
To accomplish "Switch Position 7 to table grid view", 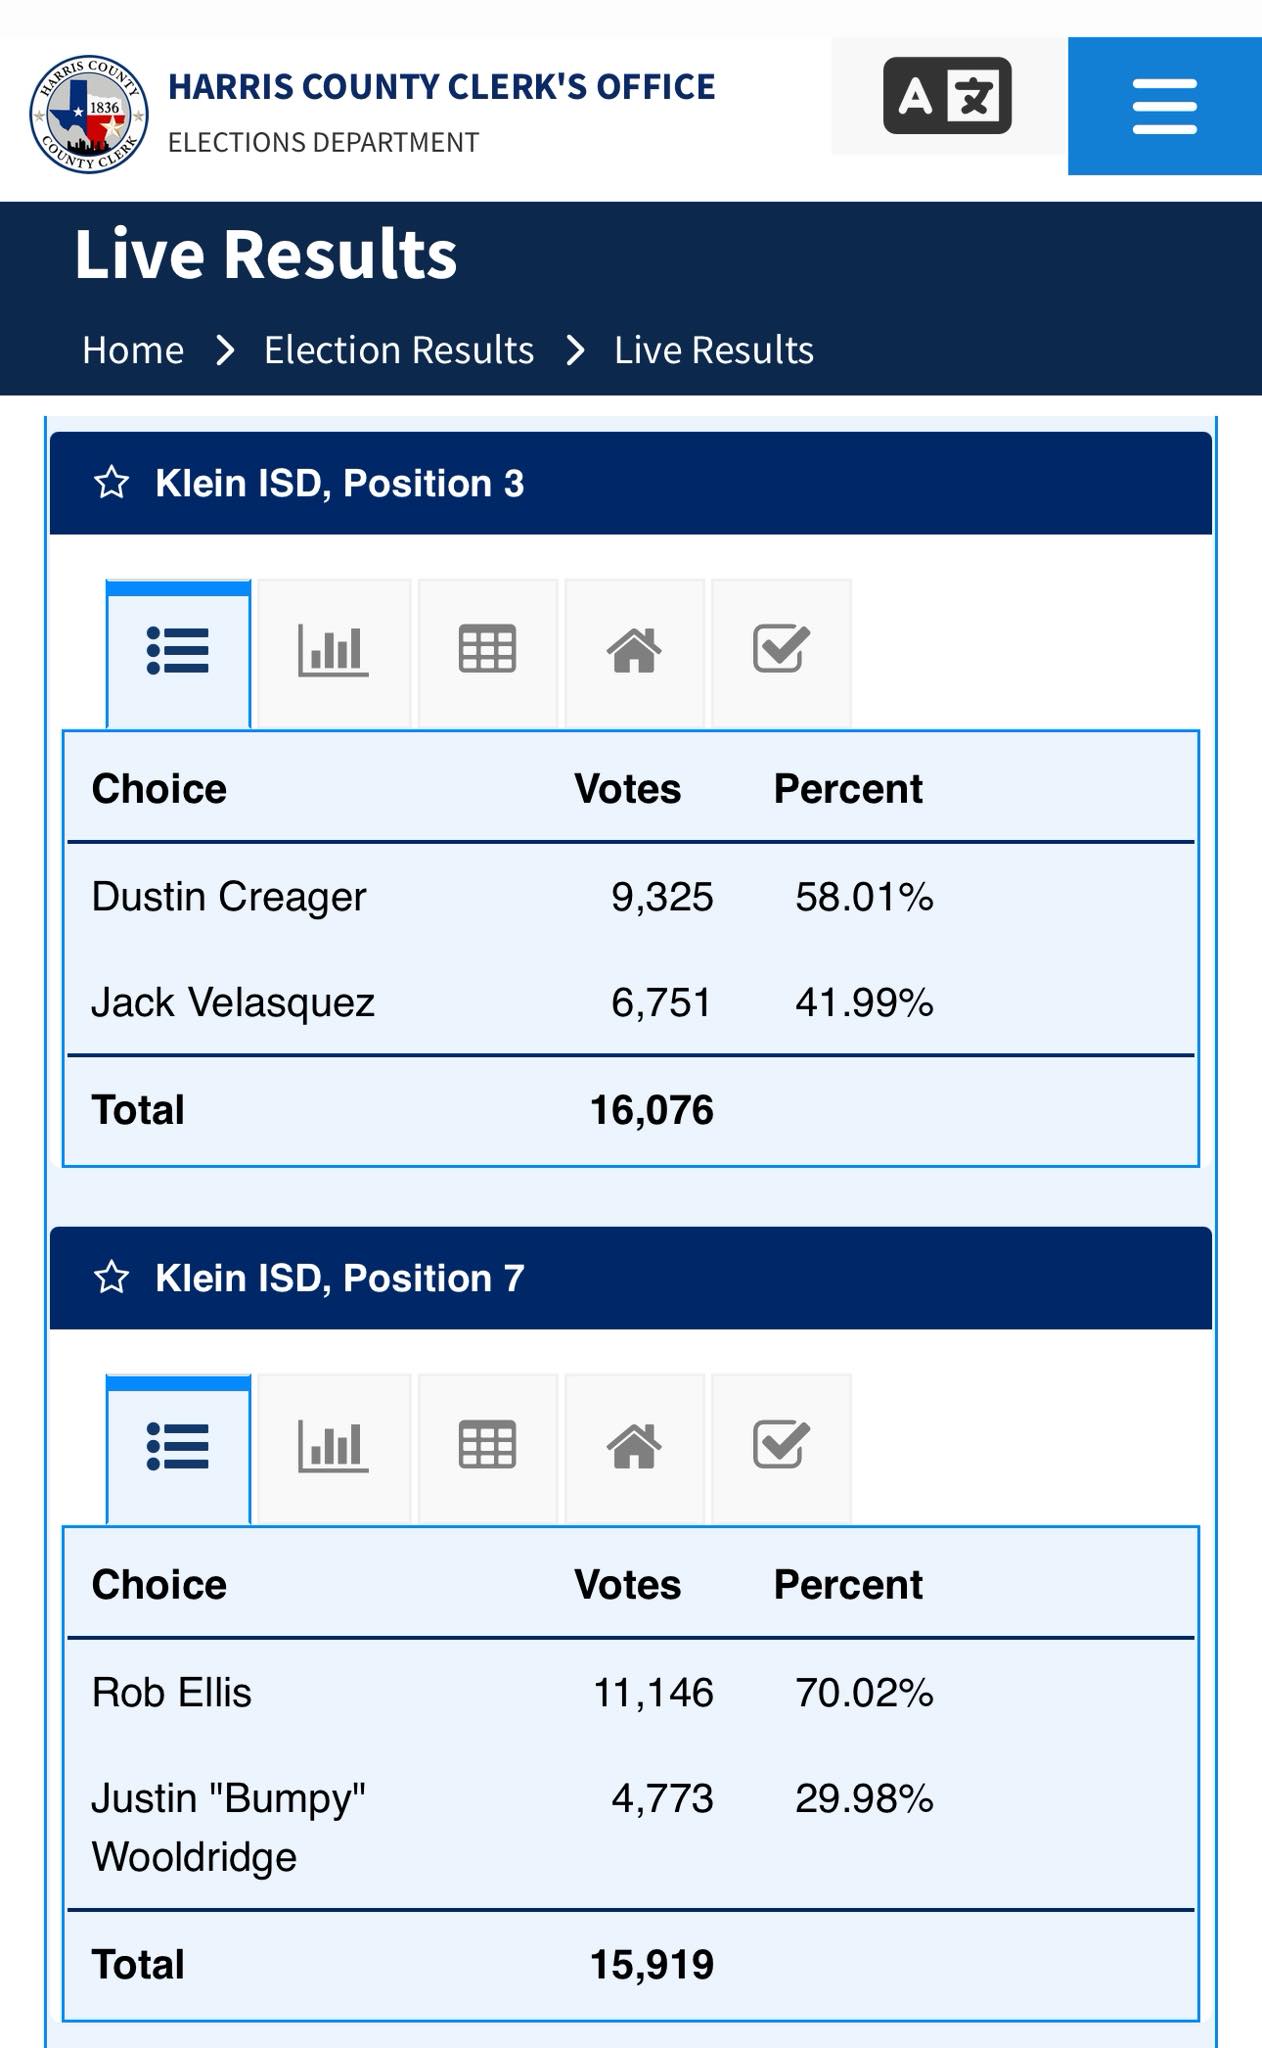I will (487, 1447).
